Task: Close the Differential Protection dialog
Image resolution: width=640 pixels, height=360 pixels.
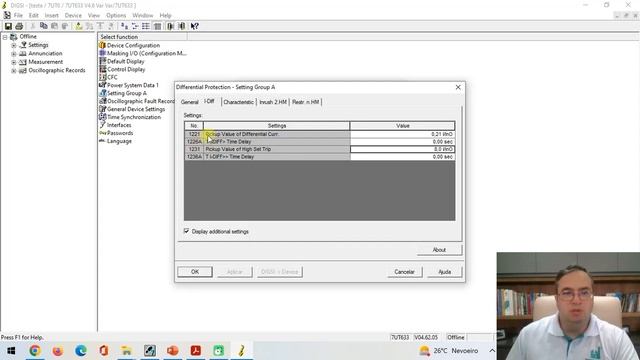Action: pos(458,87)
